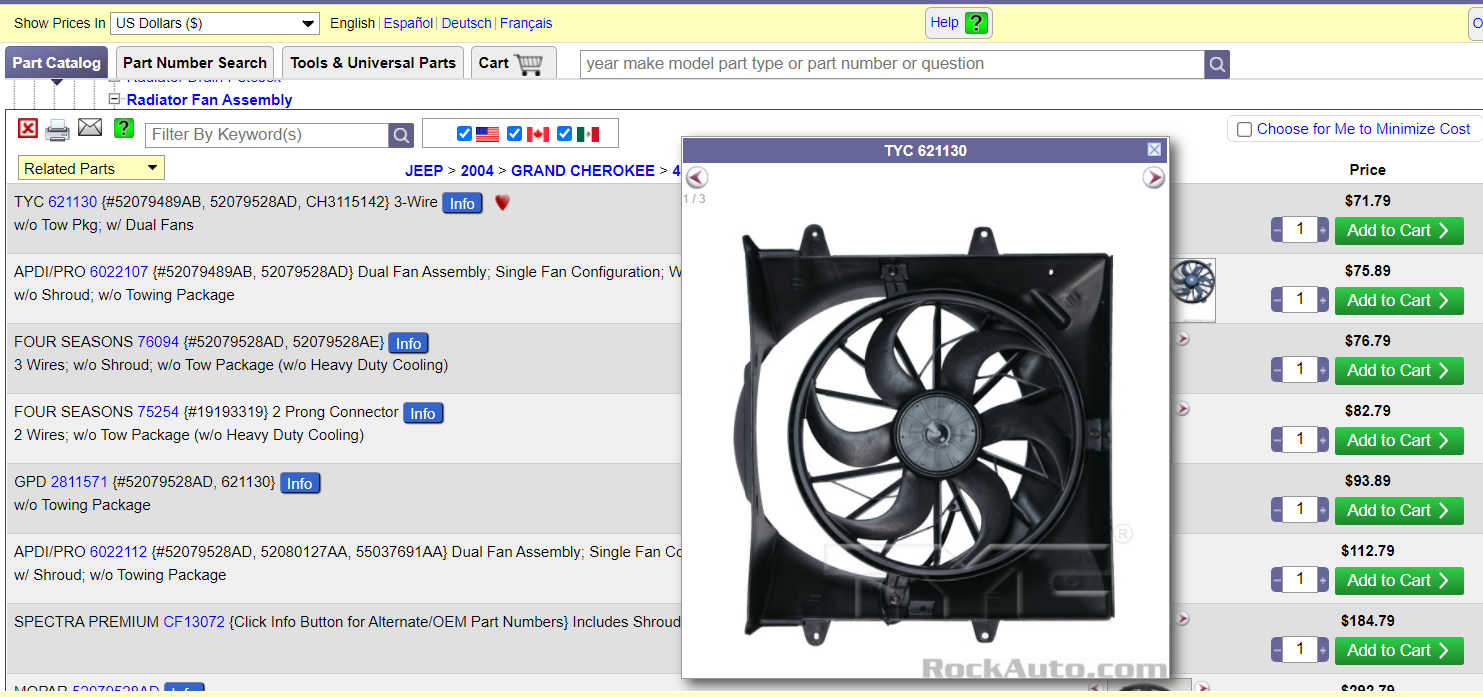Open Info for TYC 621130
1483x697 pixels.
point(462,203)
